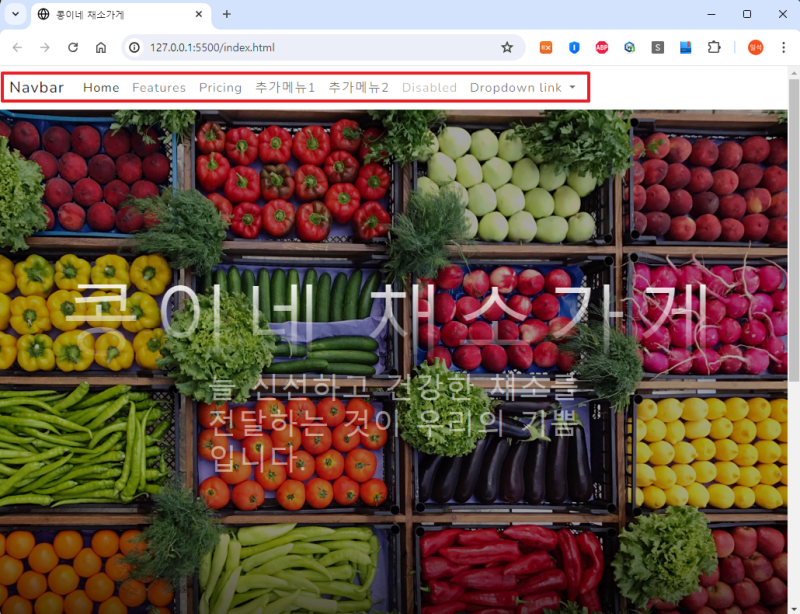Open the orange profile avatar
This screenshot has width=800, height=614.
[755, 47]
